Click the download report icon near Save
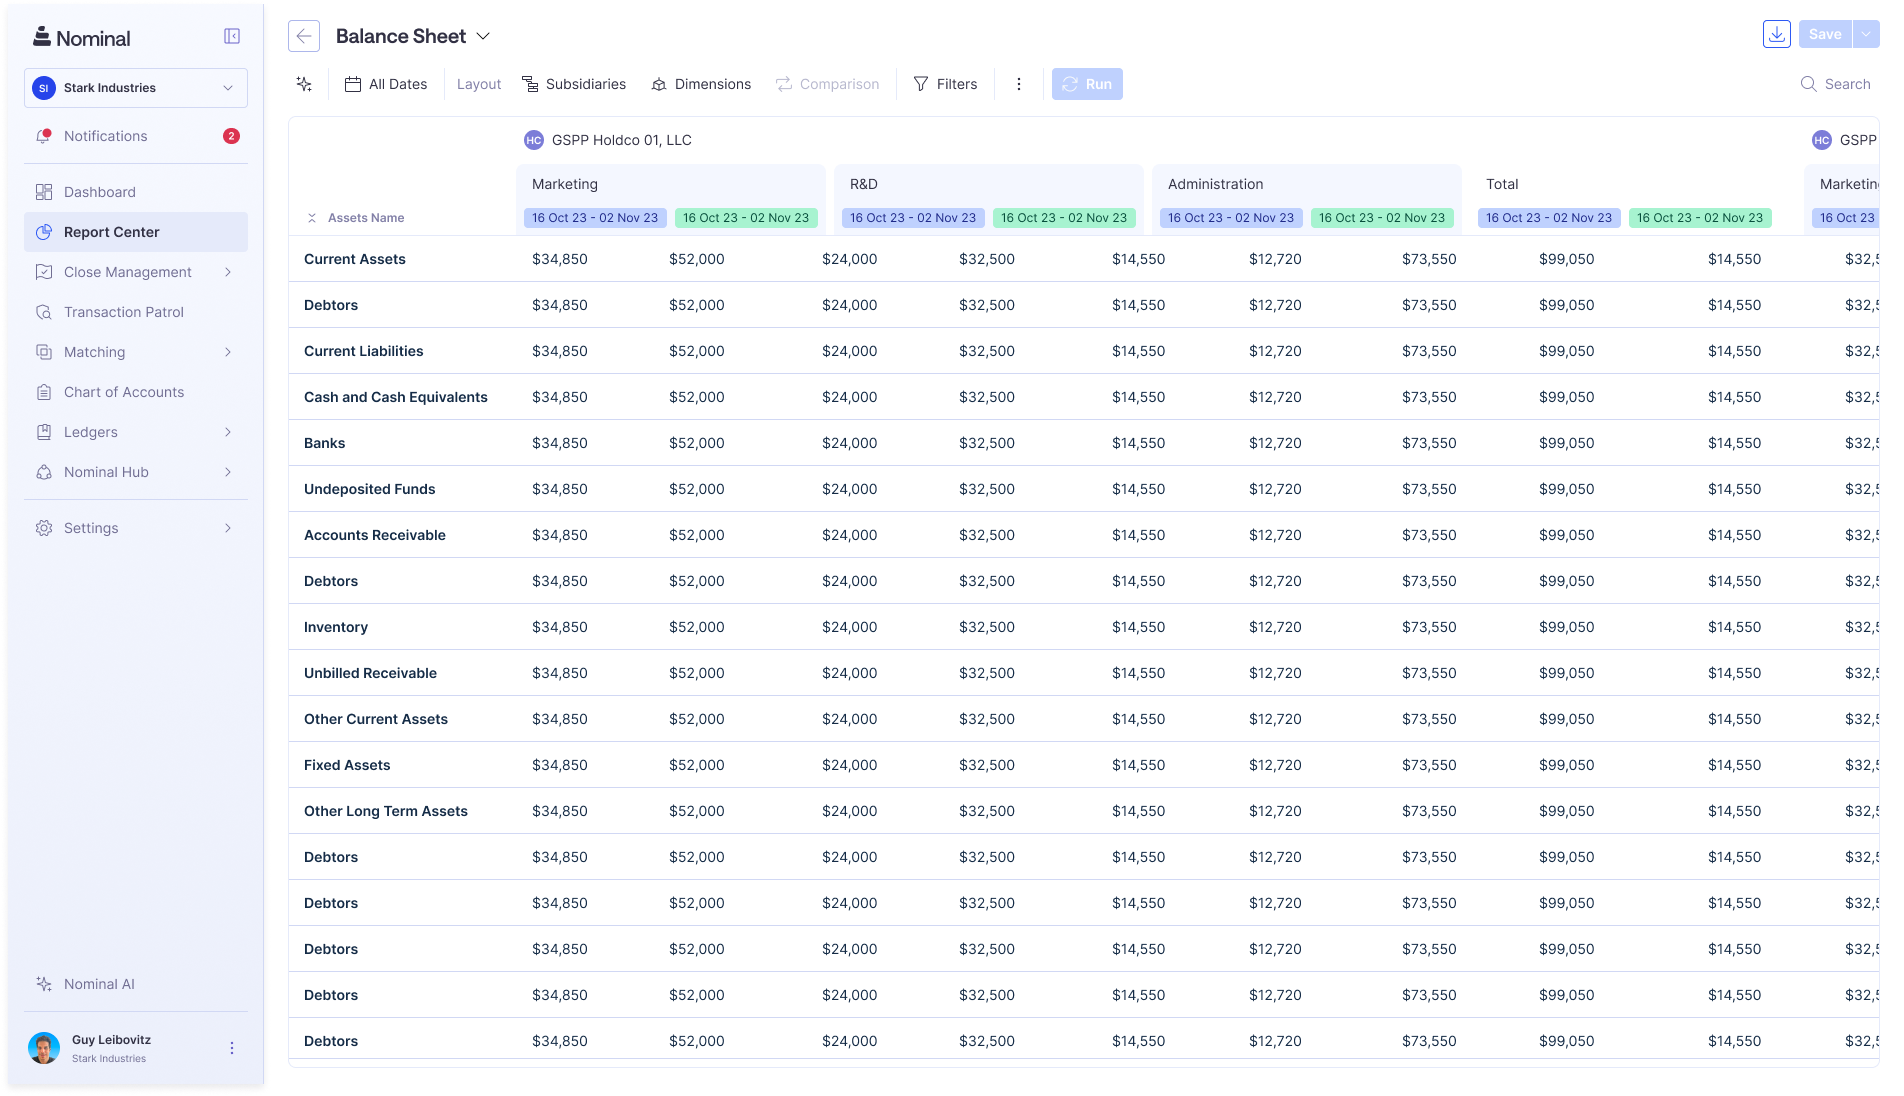The width and height of the screenshot is (1904, 1096). (1777, 34)
